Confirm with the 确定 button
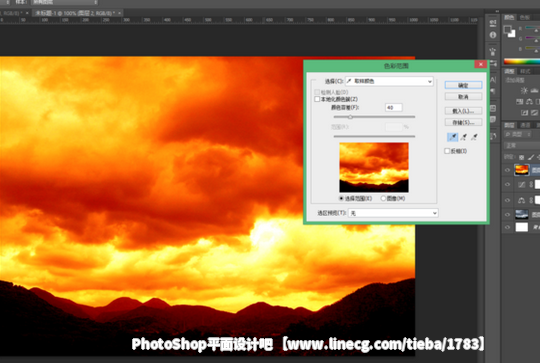Viewport: 540px width, 363px height. [x=463, y=85]
